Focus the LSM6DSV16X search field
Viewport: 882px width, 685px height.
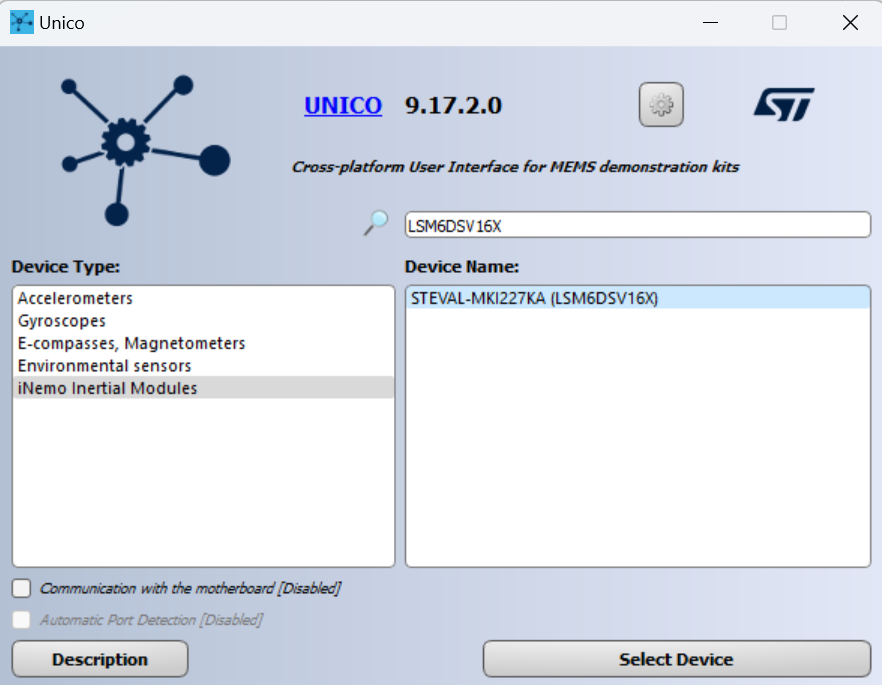coord(637,226)
